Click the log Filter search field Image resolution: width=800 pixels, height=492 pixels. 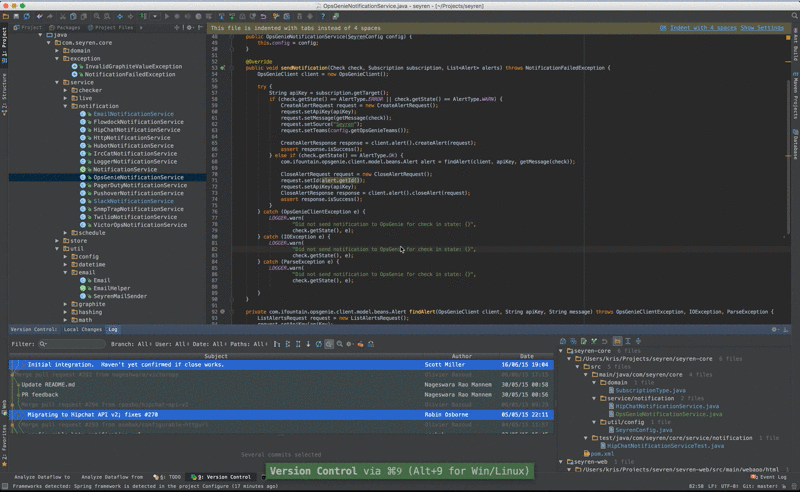(72, 344)
